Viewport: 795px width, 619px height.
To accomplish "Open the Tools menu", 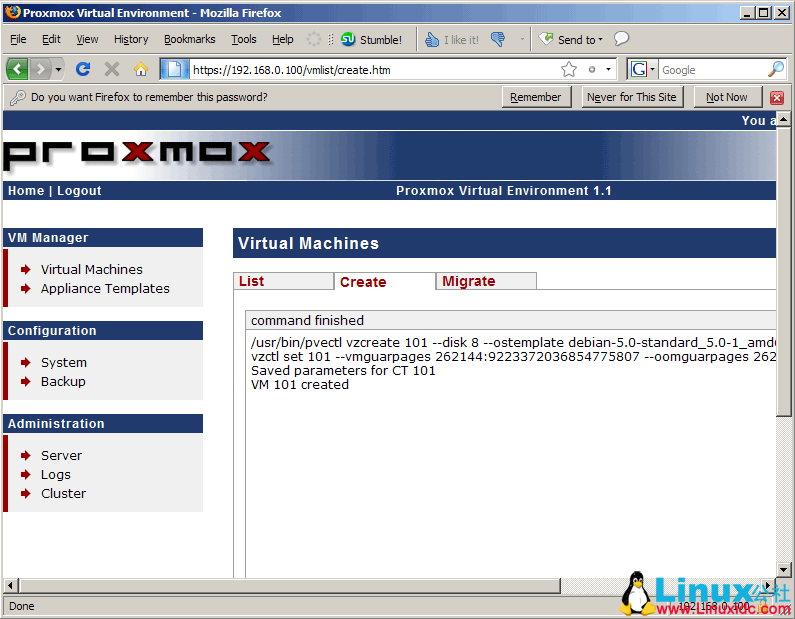I will point(243,39).
